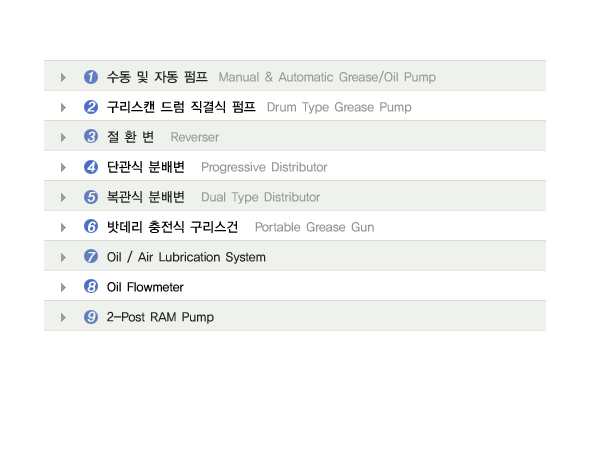Viewport: 590px width, 450px height.
Task: Click the number 5 circle for Dual Type Distributor
Action: point(91,197)
